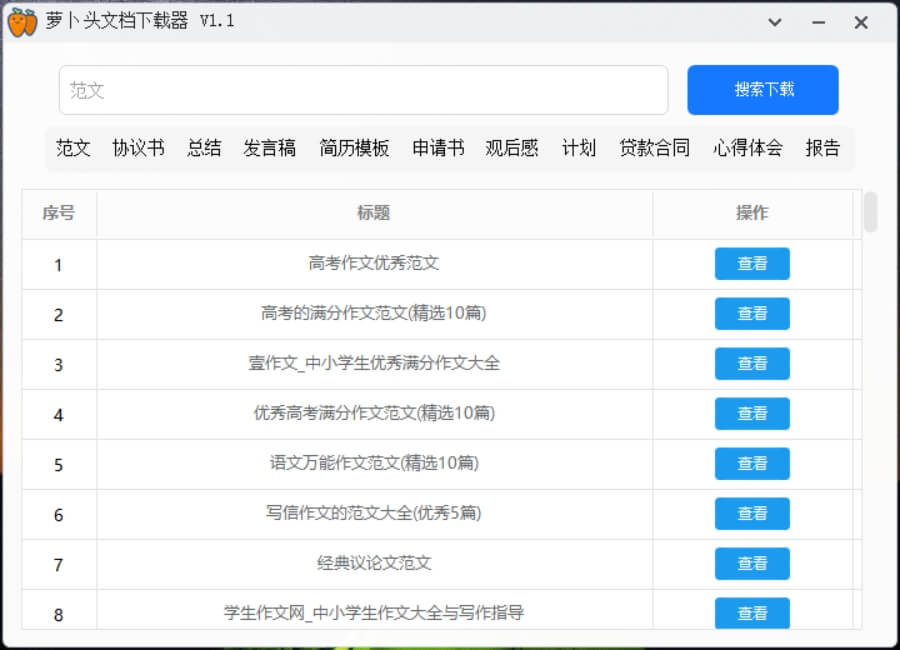900x650 pixels.
Task: Click the 操作 column header
Action: click(x=752, y=213)
